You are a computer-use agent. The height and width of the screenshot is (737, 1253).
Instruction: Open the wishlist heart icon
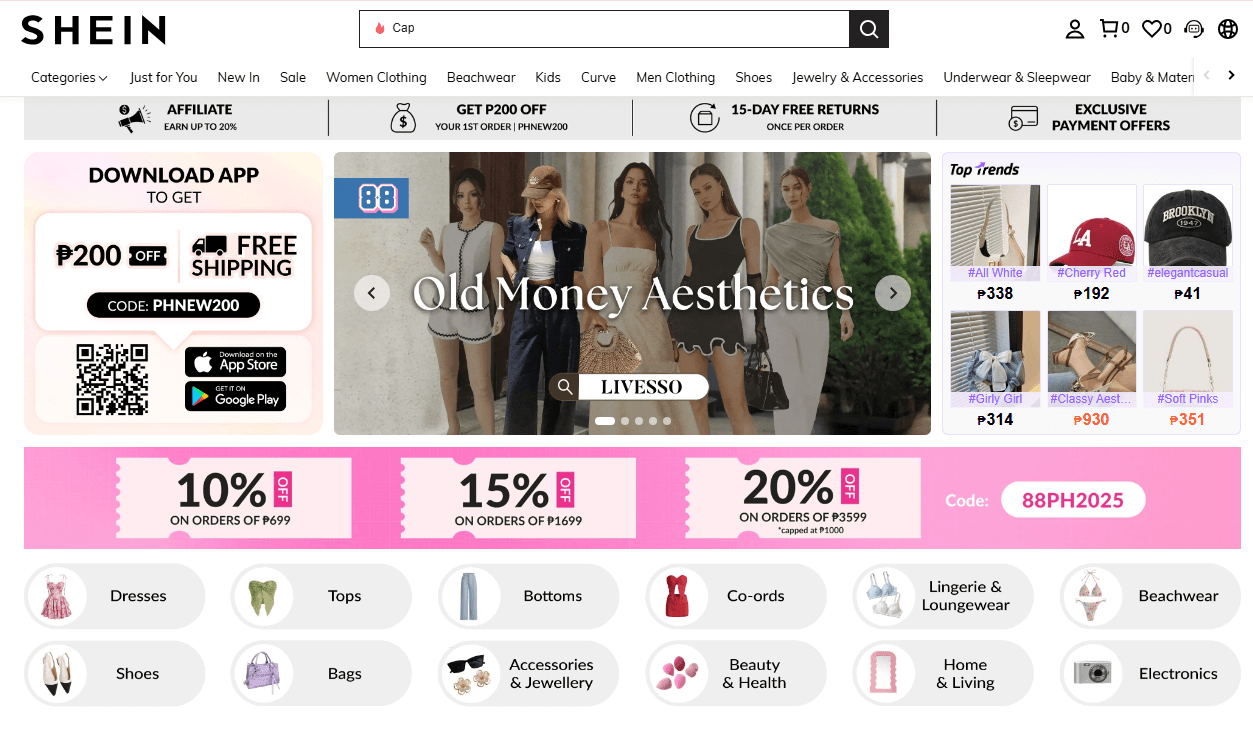pos(1156,29)
